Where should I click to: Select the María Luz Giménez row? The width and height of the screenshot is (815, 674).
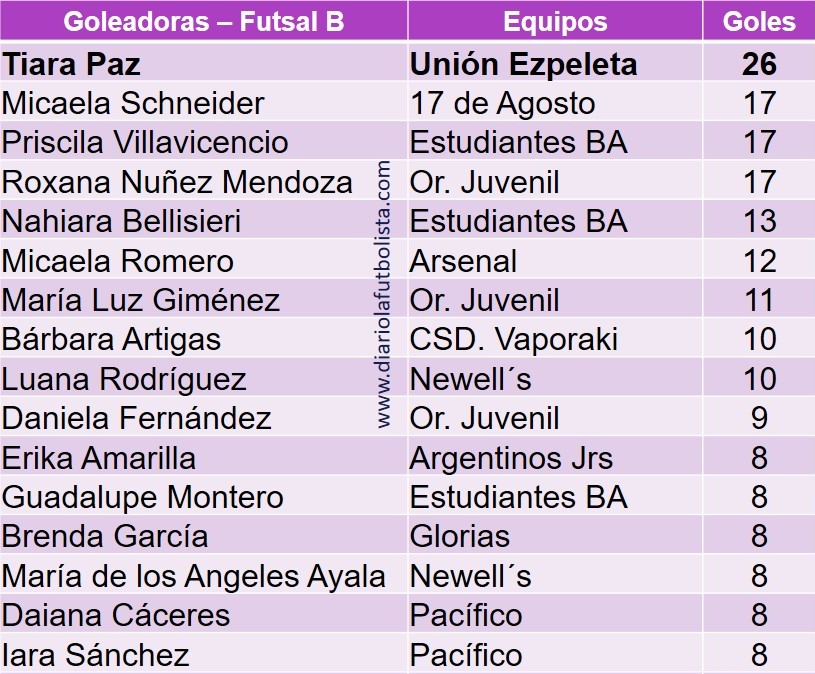point(408,300)
